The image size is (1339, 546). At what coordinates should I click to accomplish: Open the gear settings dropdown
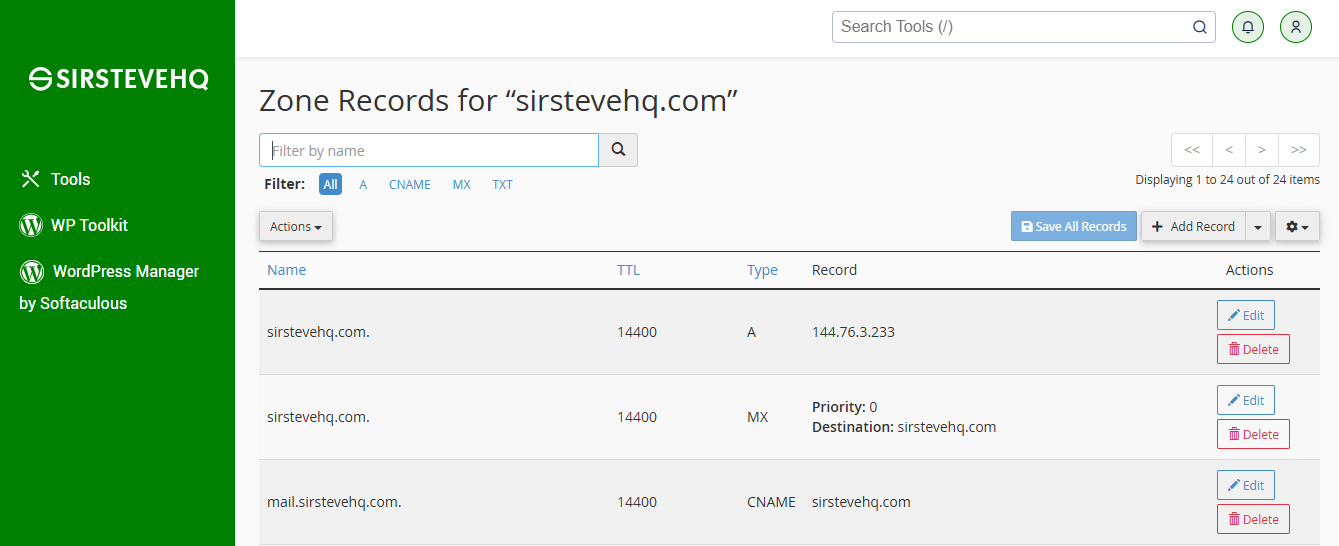click(x=1297, y=226)
